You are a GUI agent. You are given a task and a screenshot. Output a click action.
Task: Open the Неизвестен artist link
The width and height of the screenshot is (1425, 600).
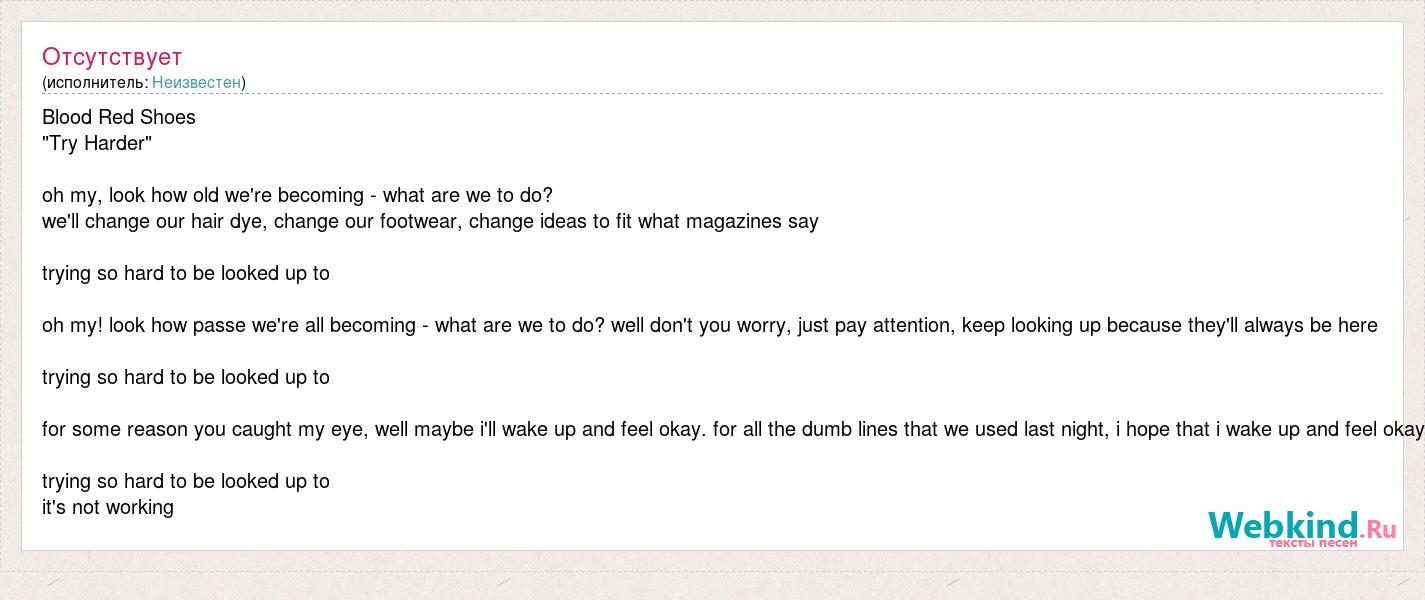(x=196, y=82)
